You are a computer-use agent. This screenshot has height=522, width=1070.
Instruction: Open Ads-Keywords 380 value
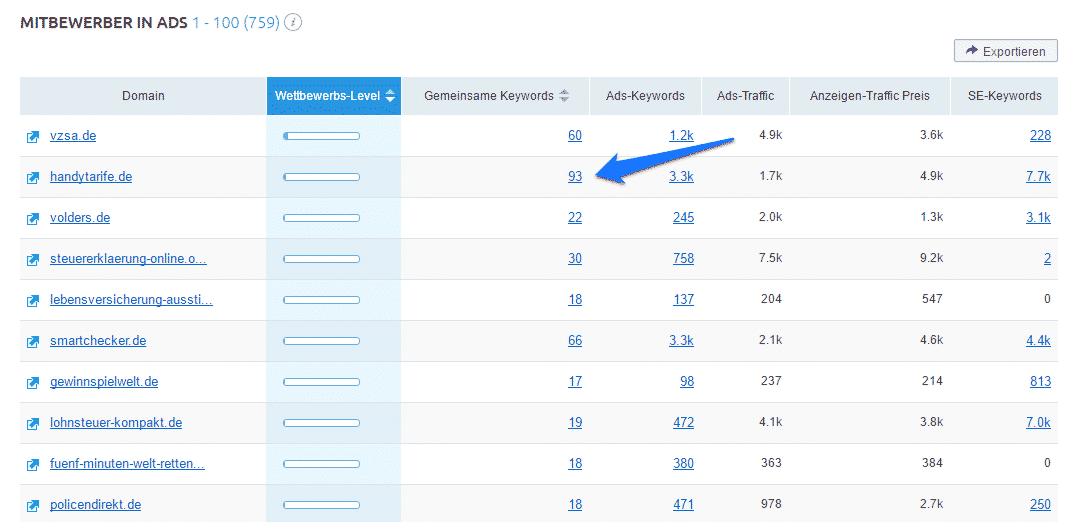[x=683, y=463]
